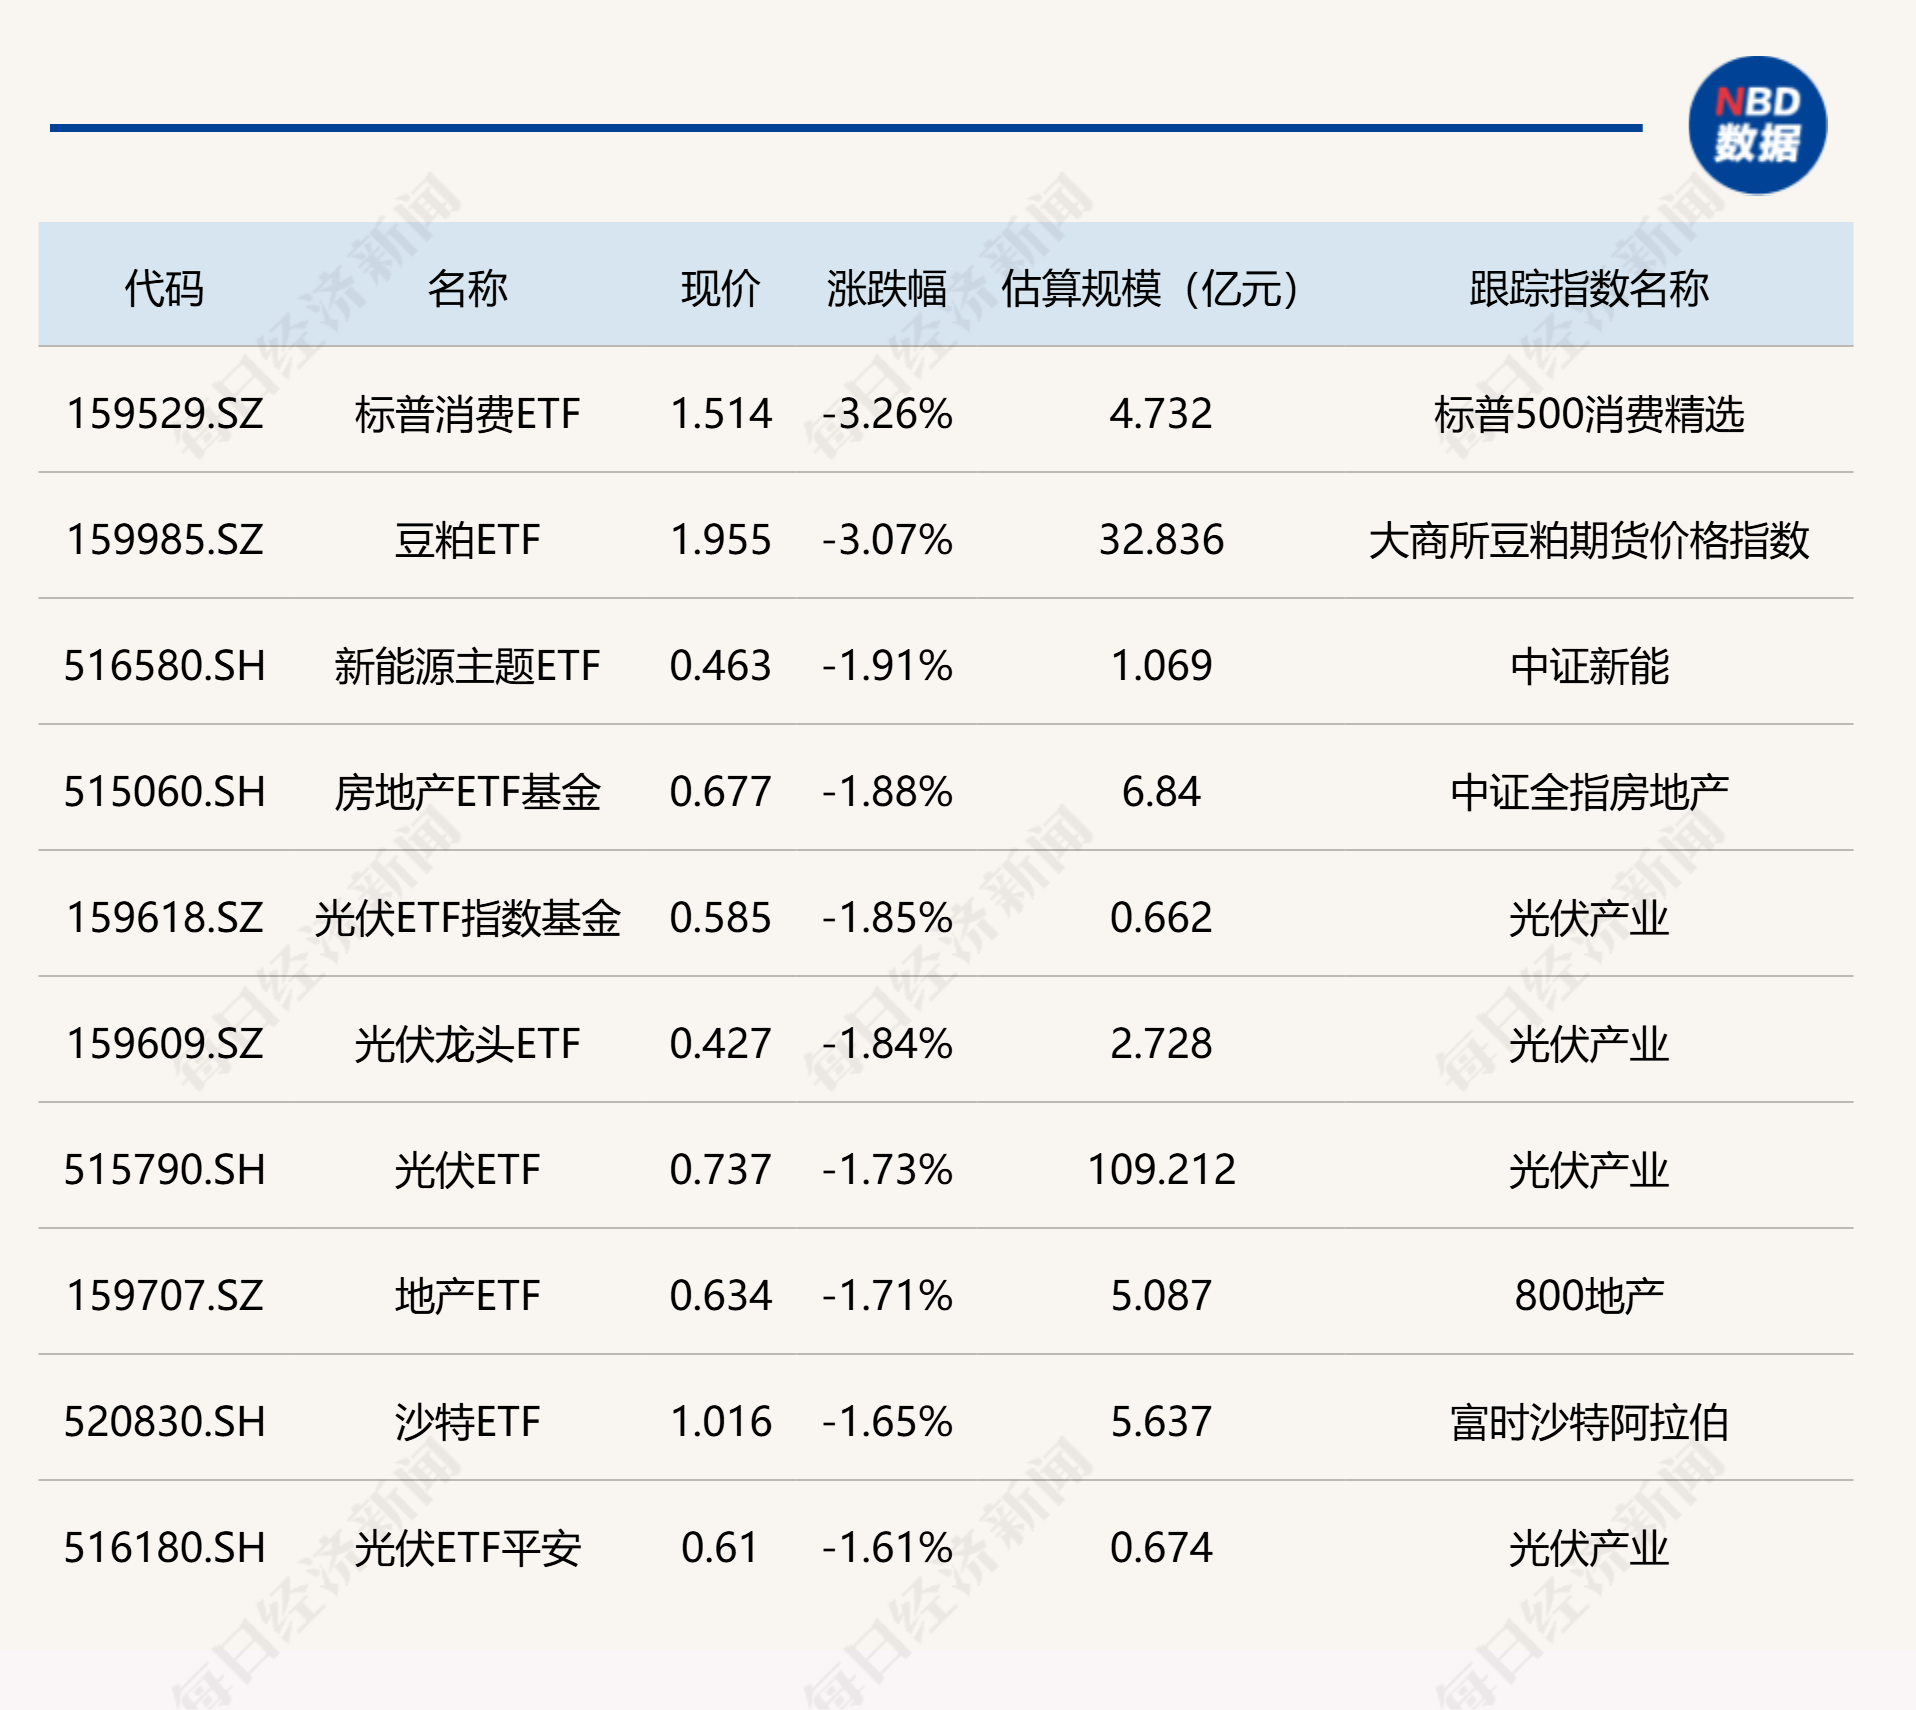Select the 代码 column header
Image resolution: width=1916 pixels, height=1710 pixels.
click(163, 287)
